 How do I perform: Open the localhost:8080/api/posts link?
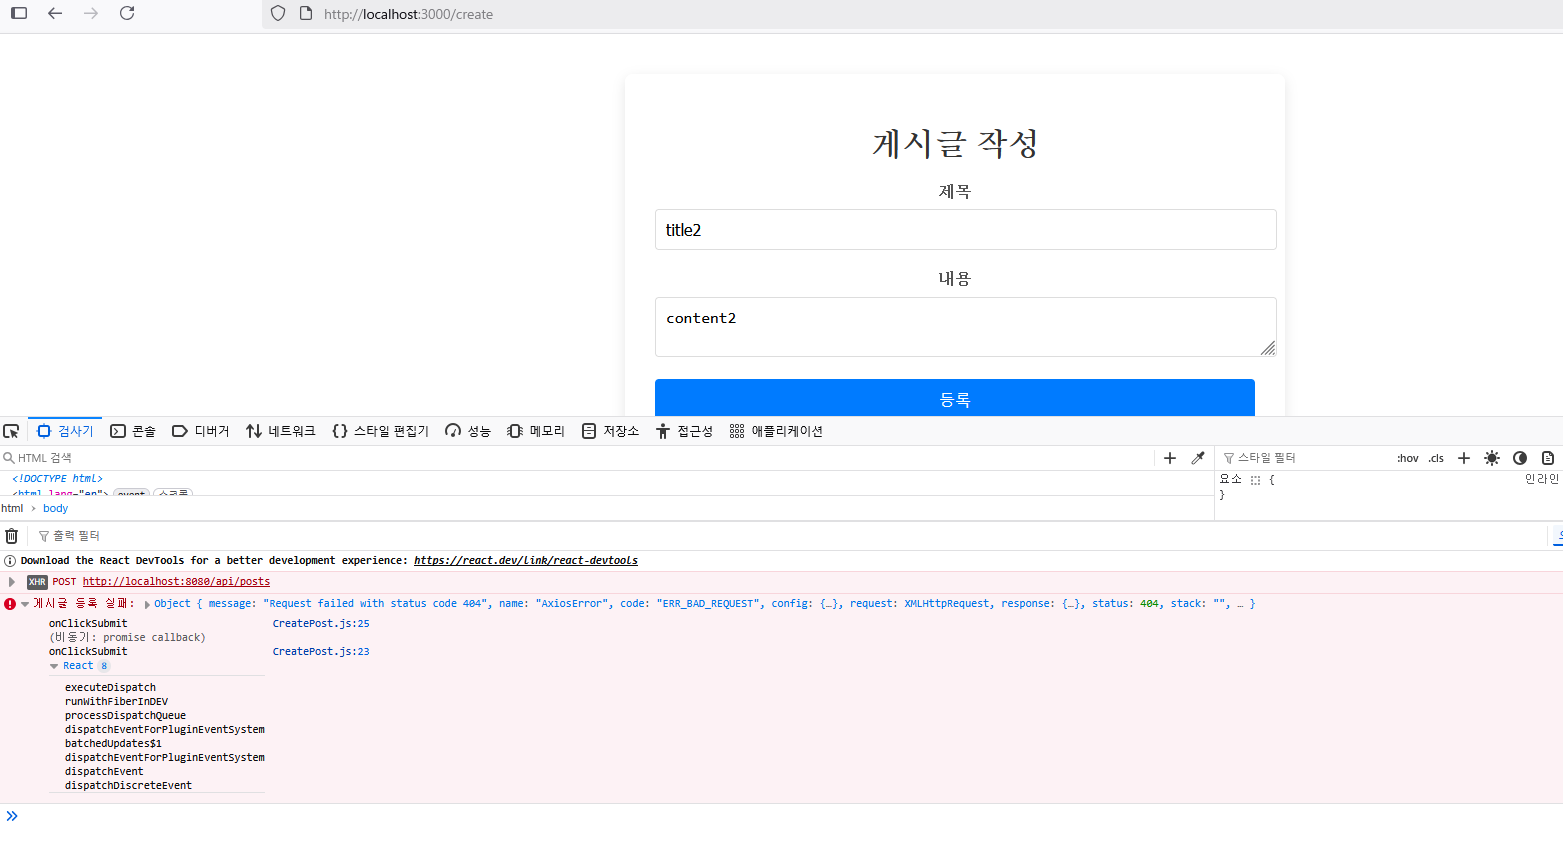point(176,581)
